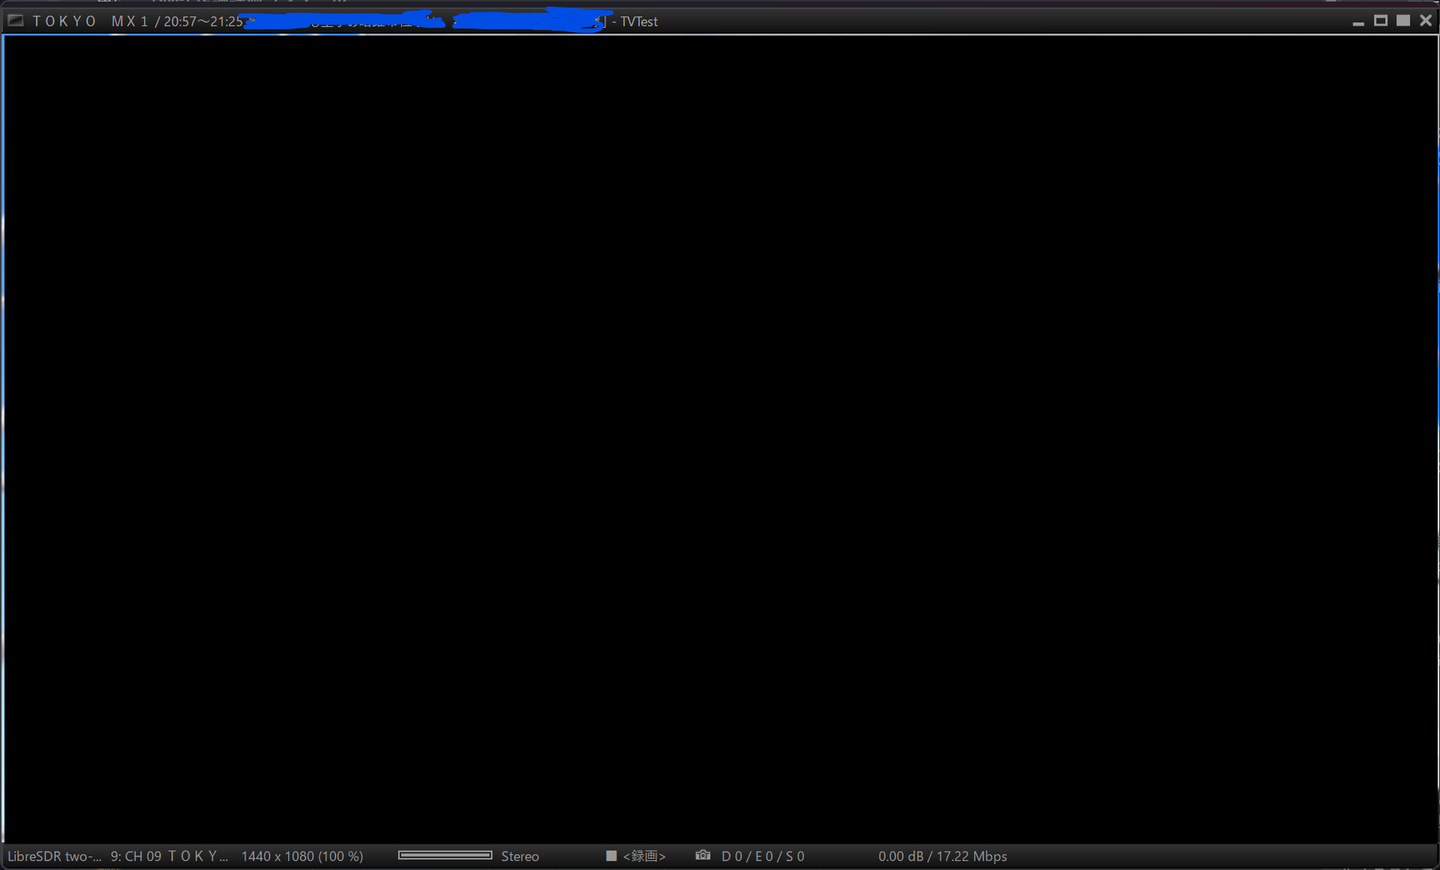Click the black video display area
1440x870 pixels.
(x=721, y=439)
